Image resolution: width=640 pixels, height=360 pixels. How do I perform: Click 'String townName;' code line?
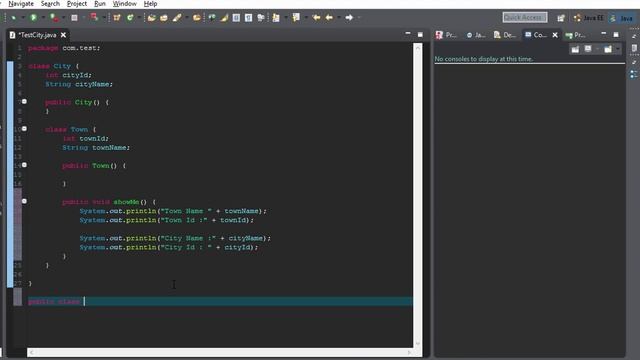(96, 147)
